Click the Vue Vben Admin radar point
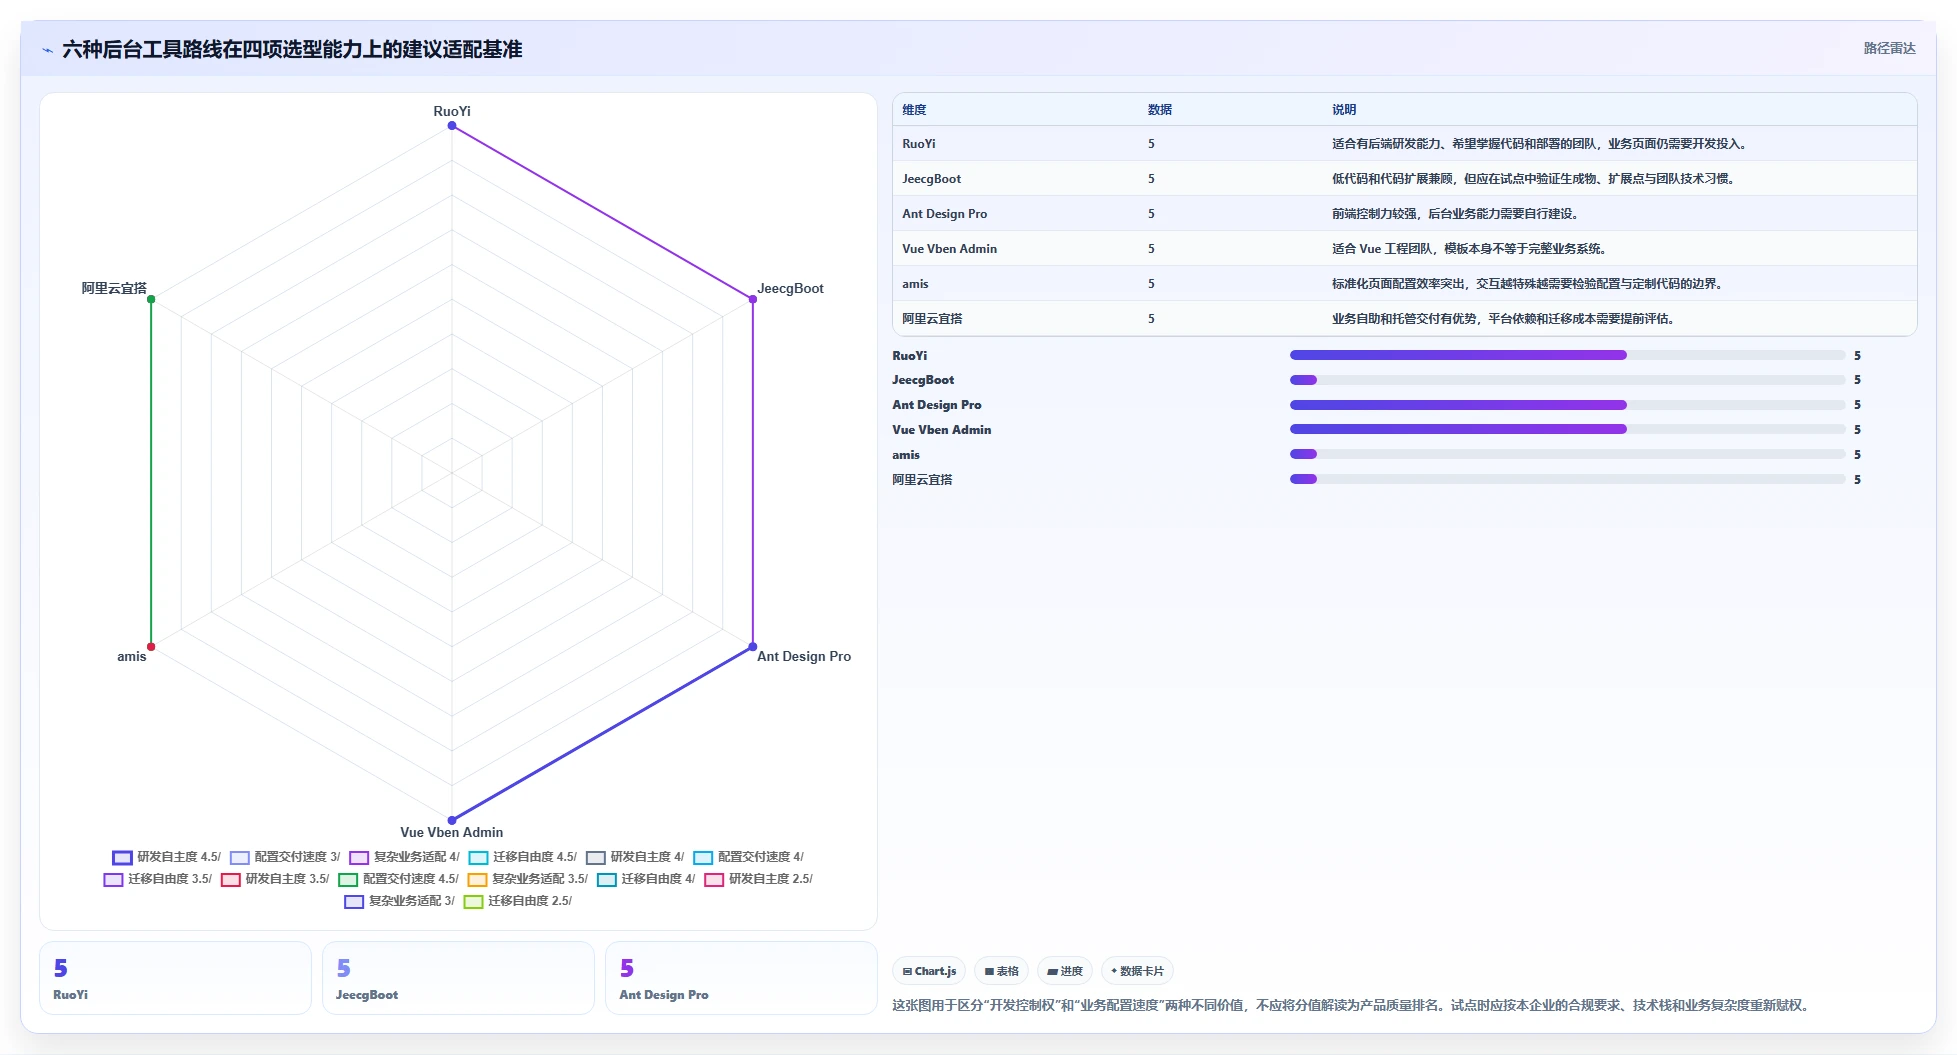Screen dimensions: 1957x1055 452,820
